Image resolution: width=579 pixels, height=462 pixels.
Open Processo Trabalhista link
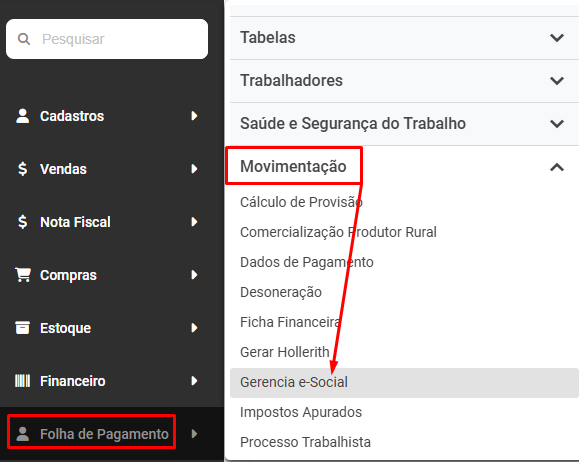point(305,442)
